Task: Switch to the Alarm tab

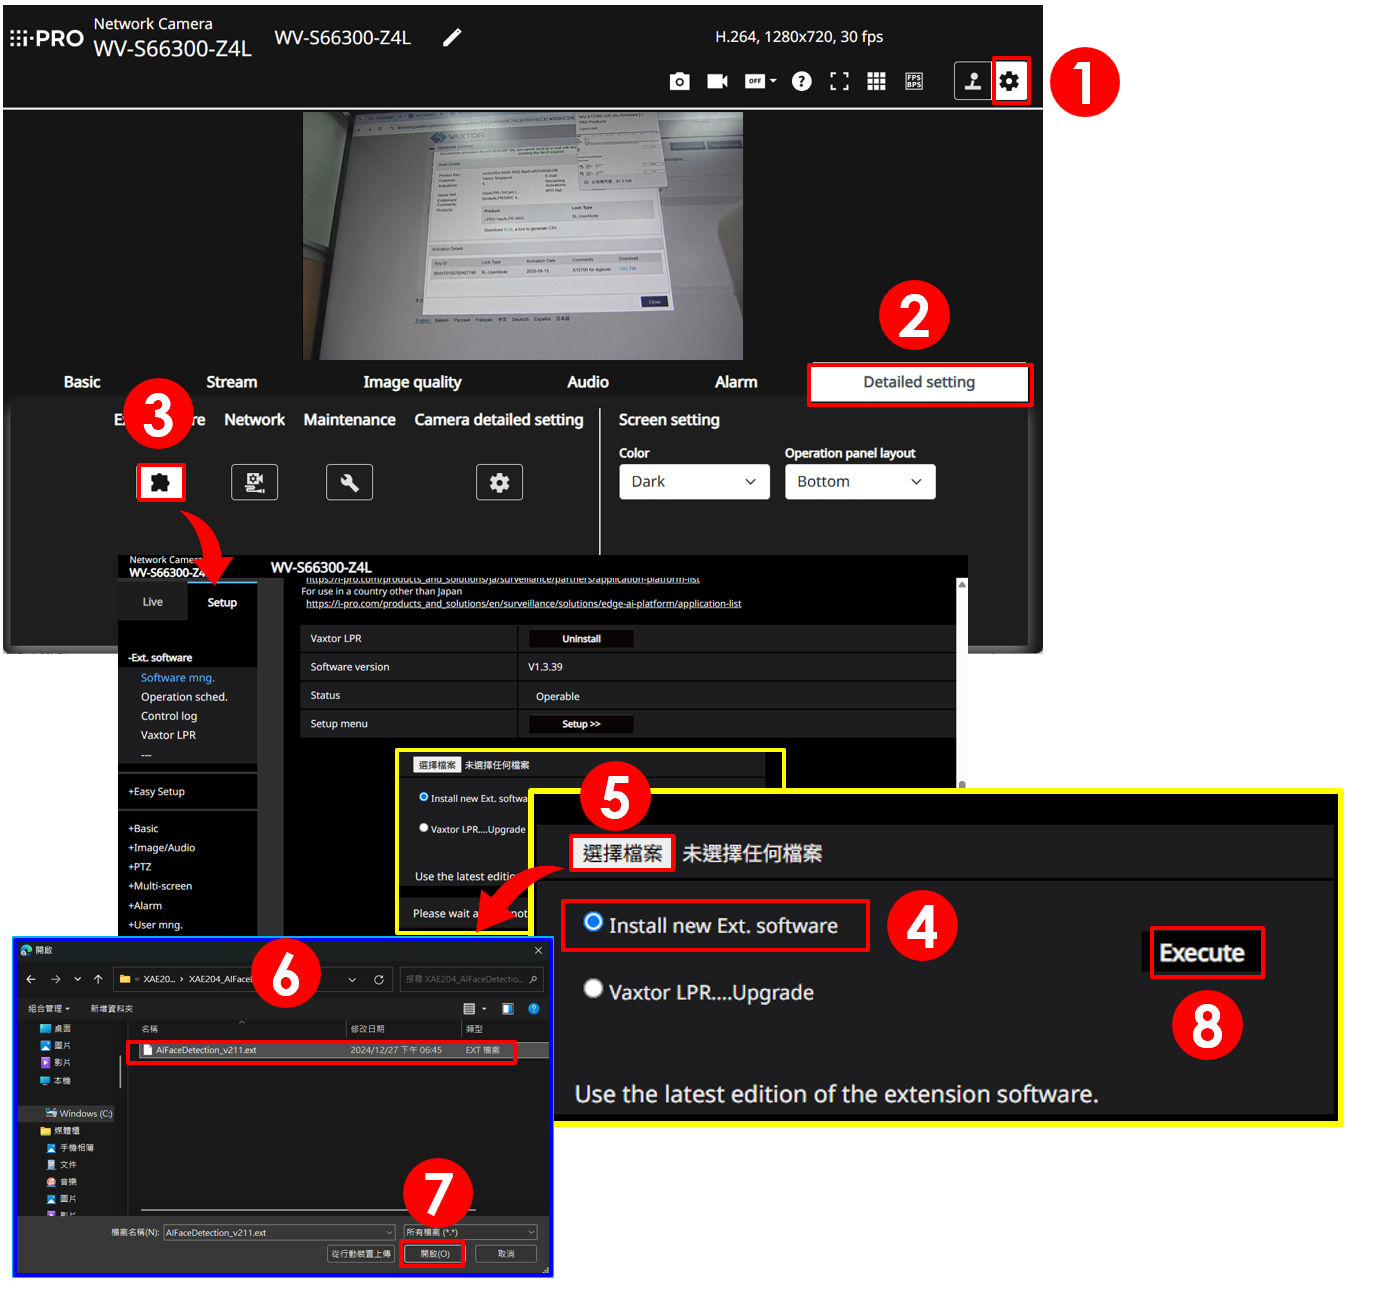Action: [x=736, y=382]
